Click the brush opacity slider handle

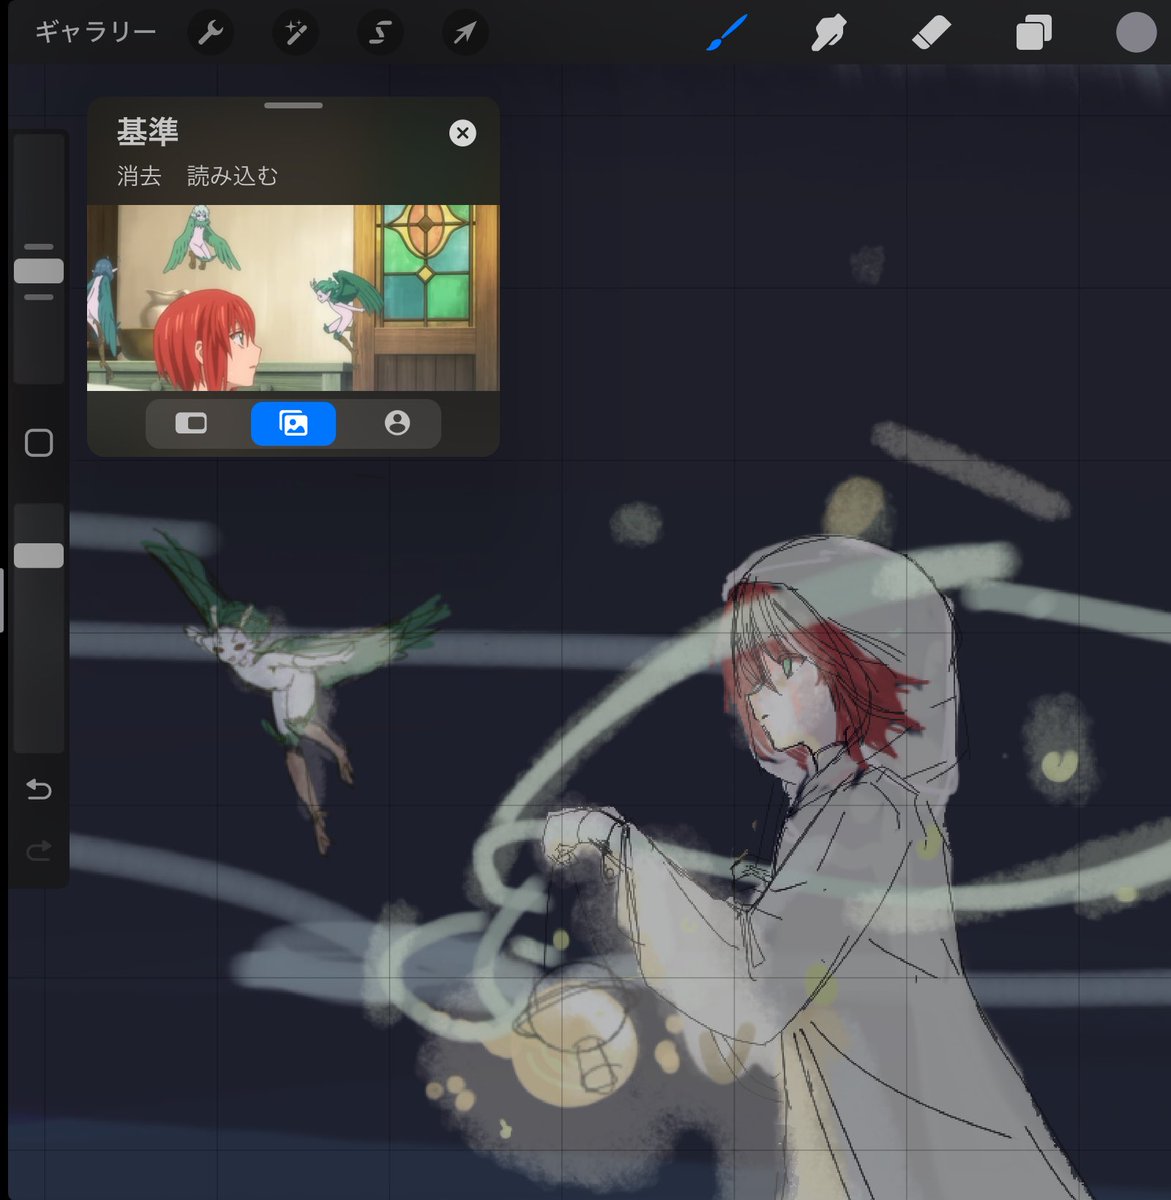point(39,556)
